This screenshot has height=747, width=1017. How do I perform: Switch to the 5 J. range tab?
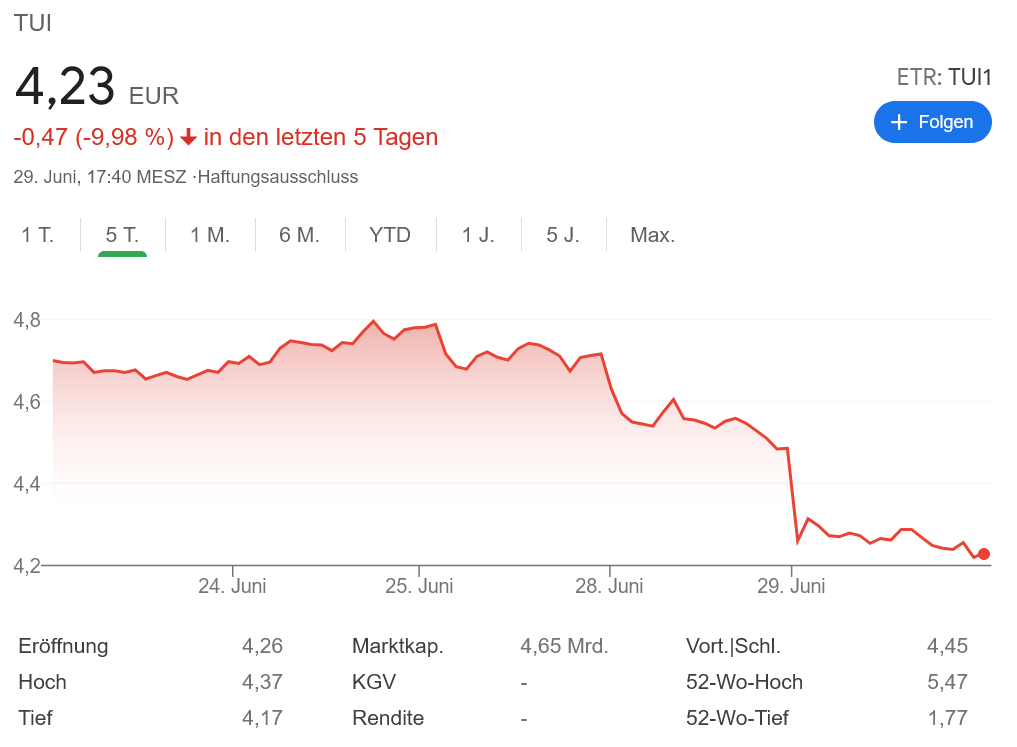click(563, 236)
